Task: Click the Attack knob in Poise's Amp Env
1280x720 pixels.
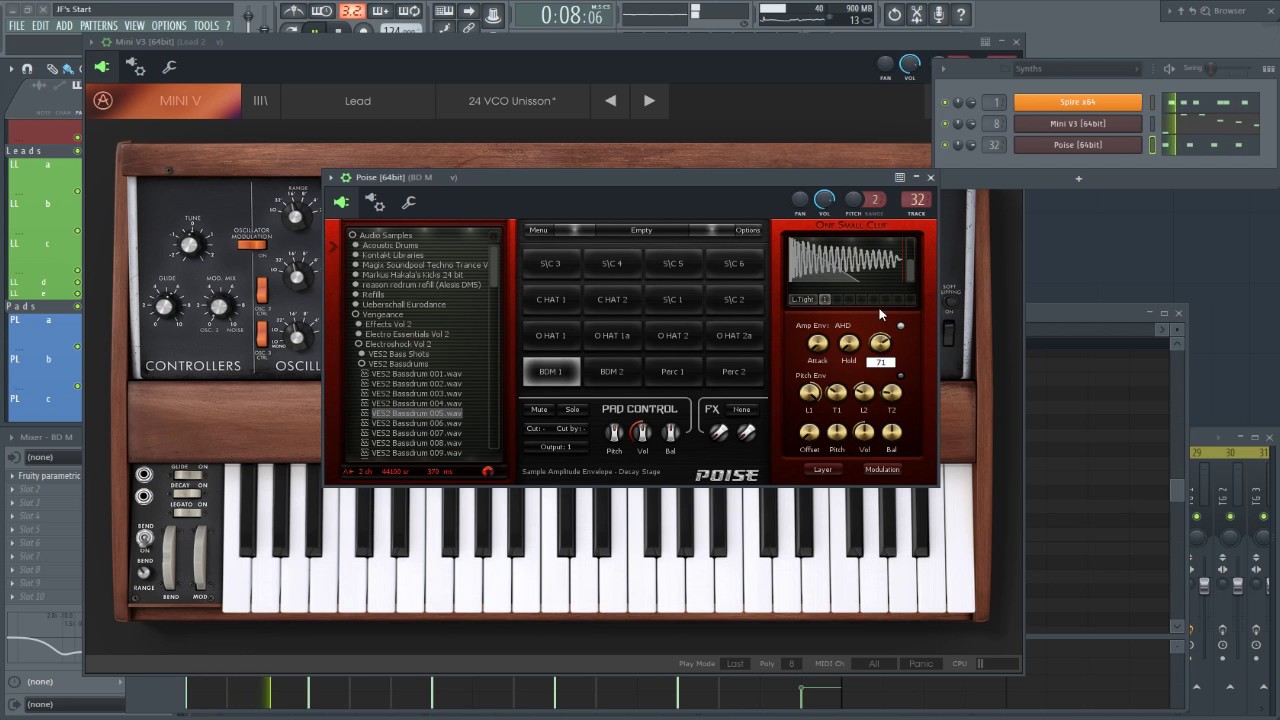Action: [818, 344]
